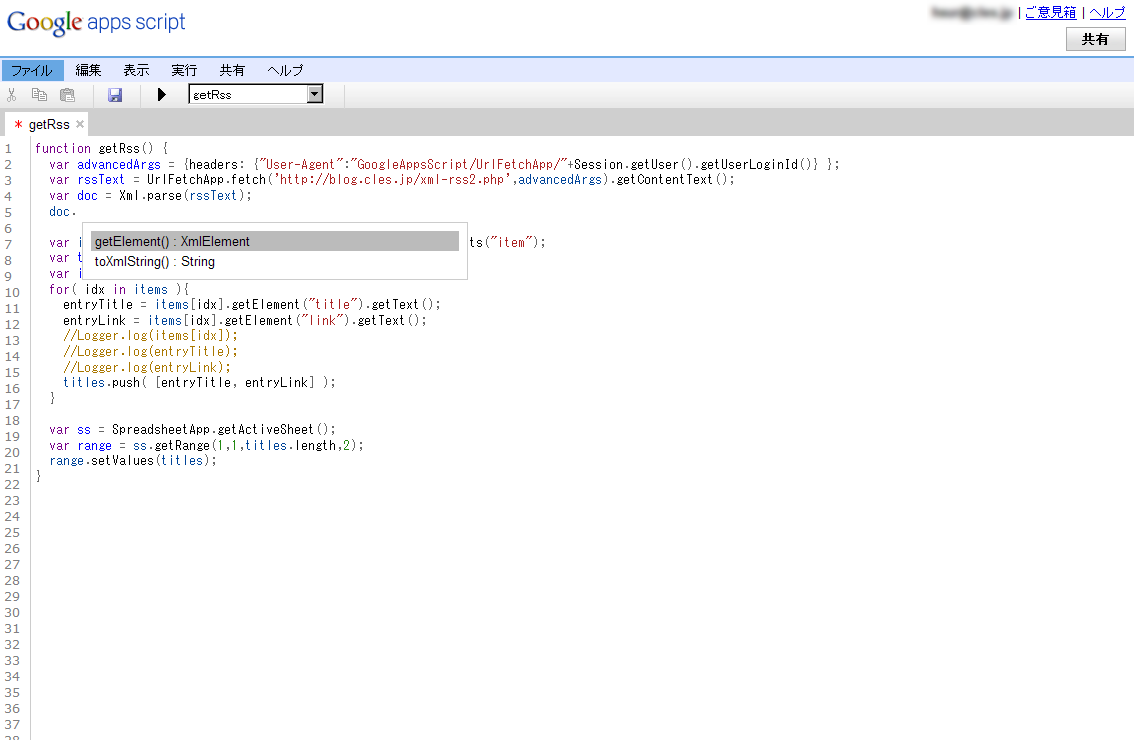Screen dimensions: 1134x748
Task: Click the Paste clipboard icon
Action: [x=67, y=94]
